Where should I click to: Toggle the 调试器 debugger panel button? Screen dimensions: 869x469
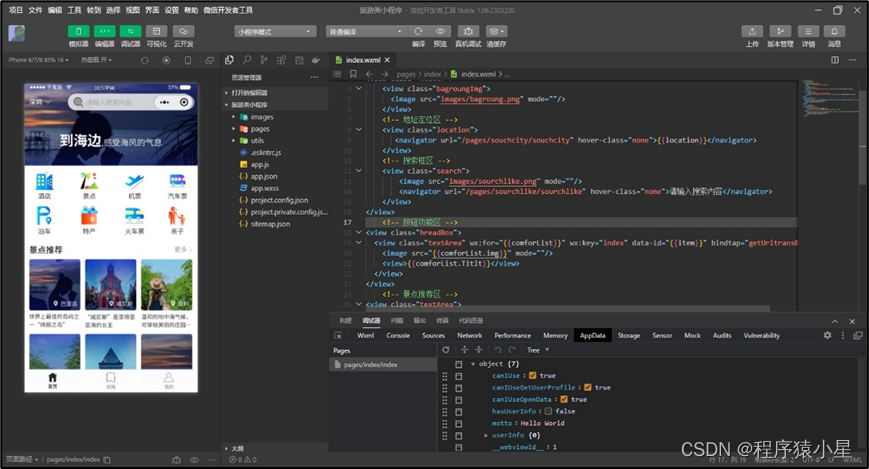130,32
